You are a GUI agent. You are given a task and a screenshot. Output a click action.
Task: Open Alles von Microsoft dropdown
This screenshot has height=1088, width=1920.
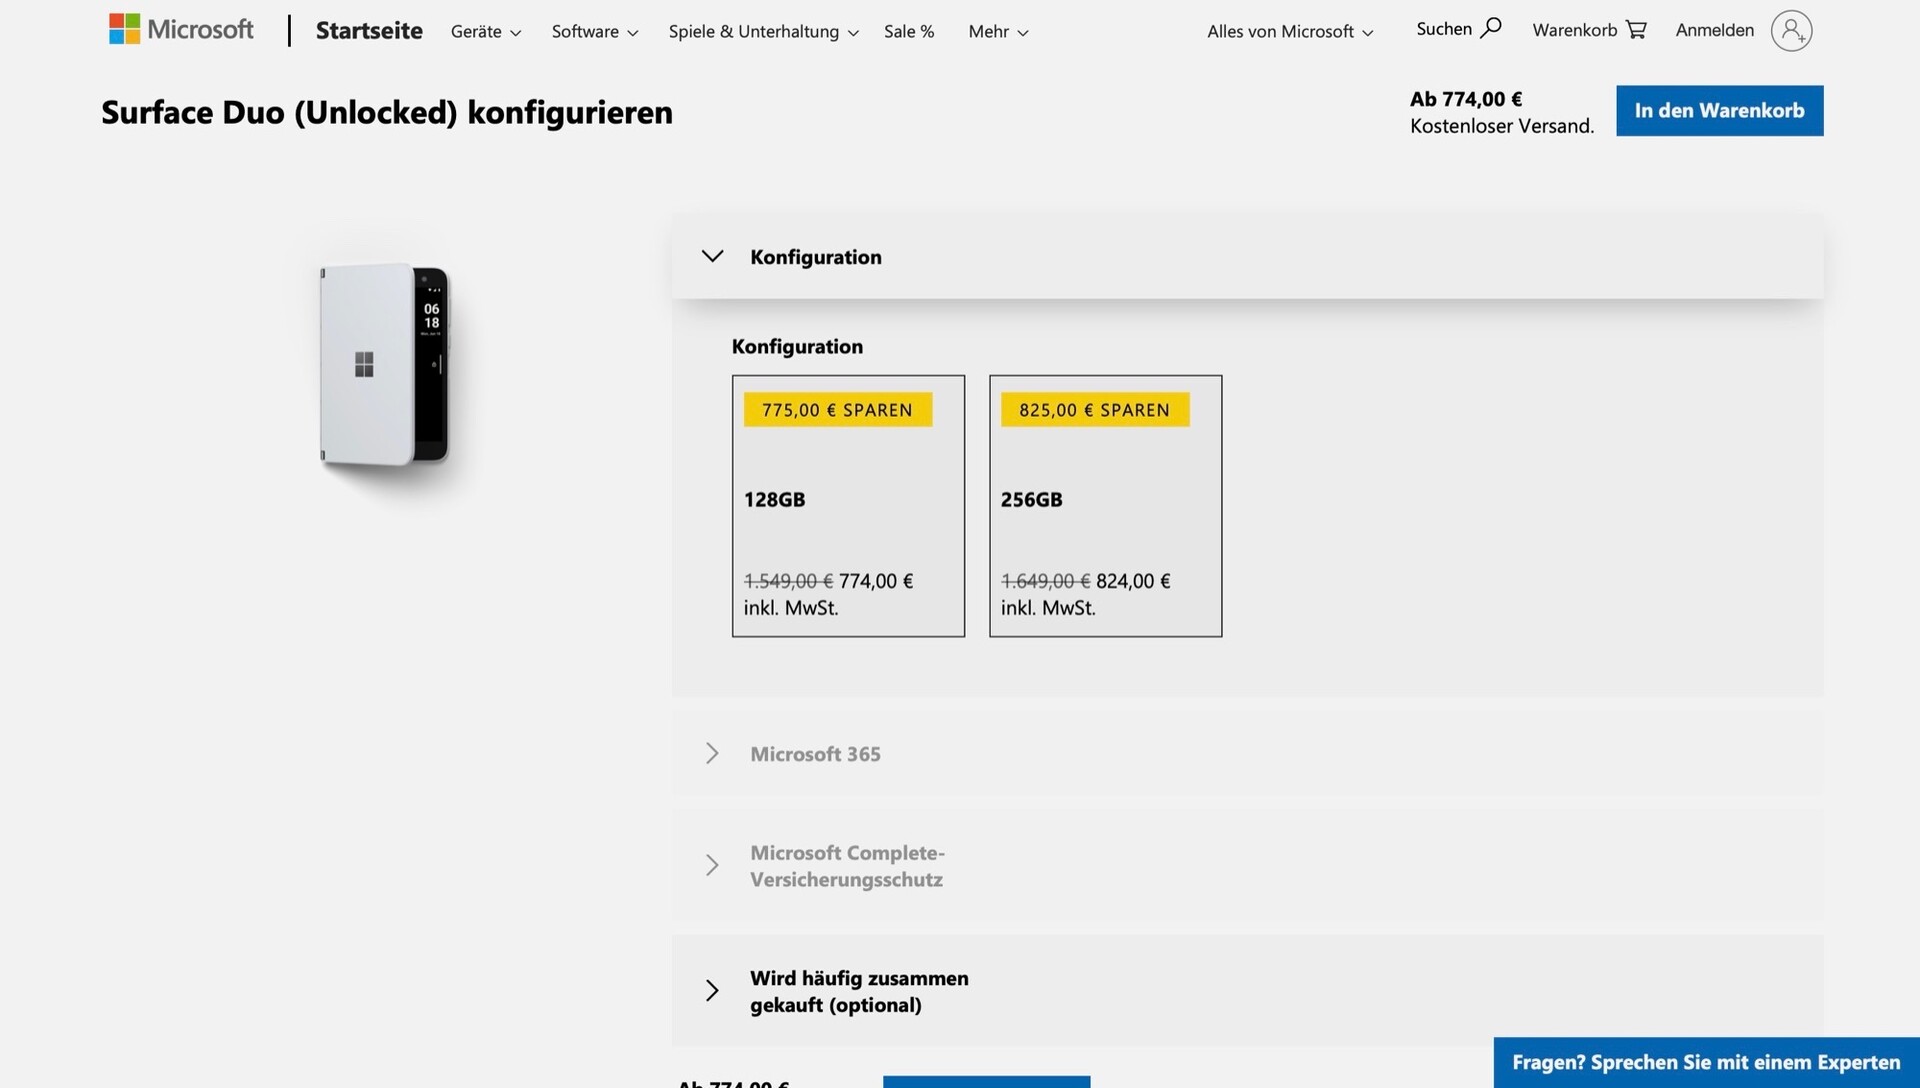1289,32
